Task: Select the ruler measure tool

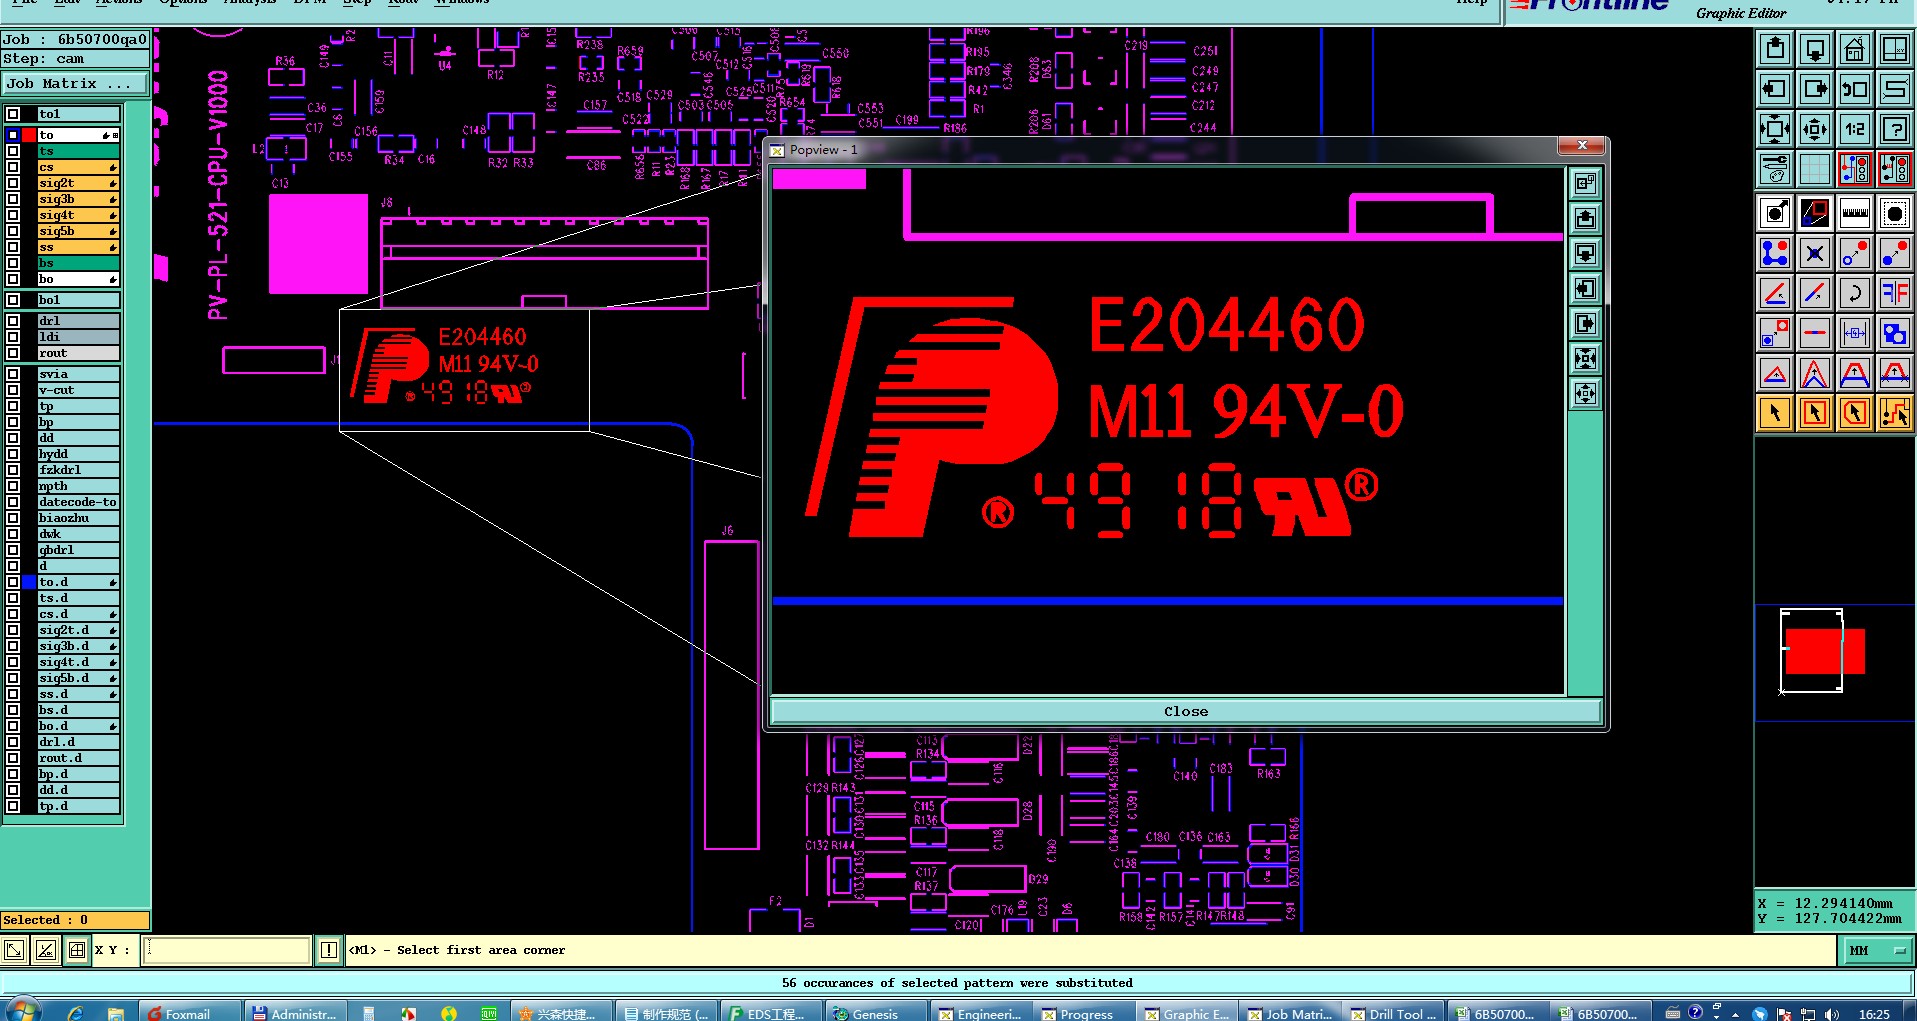Action: tap(1855, 213)
